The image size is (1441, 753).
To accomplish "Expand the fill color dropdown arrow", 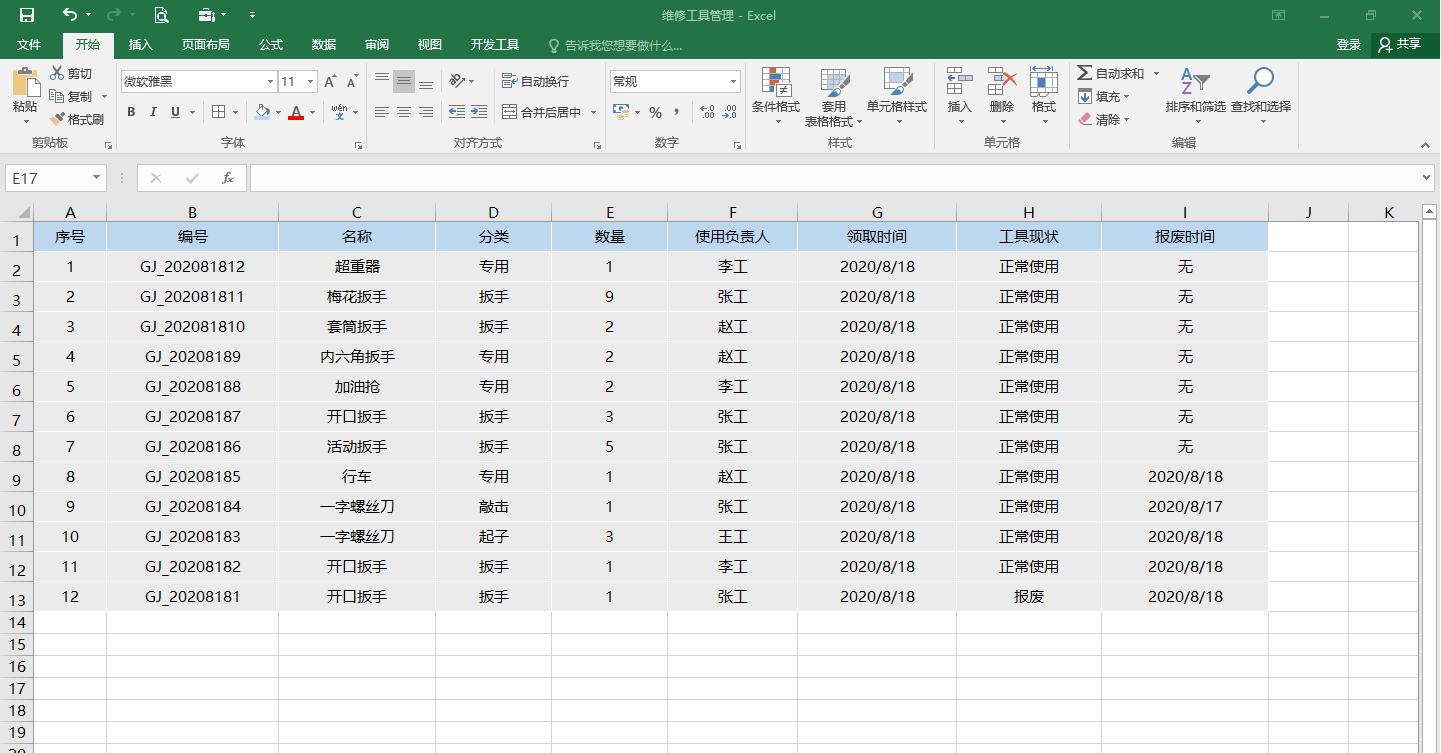I will pos(280,113).
